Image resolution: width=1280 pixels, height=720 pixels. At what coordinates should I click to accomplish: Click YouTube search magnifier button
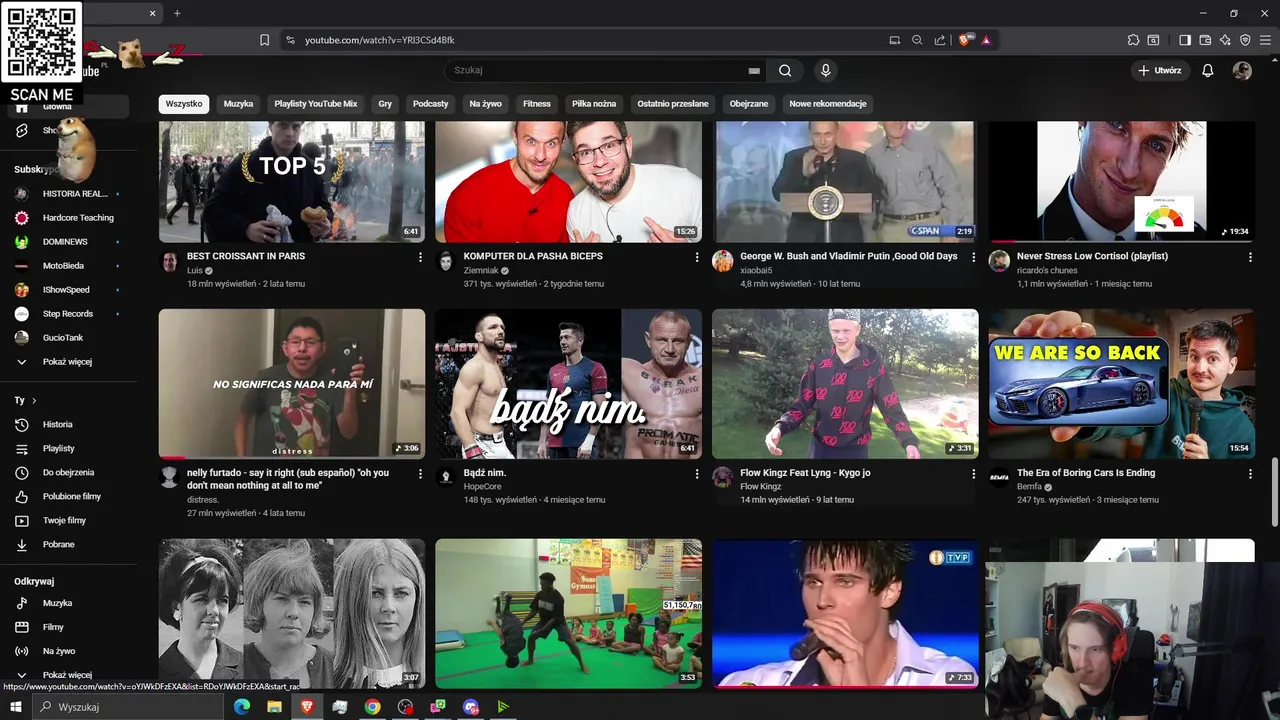click(785, 70)
